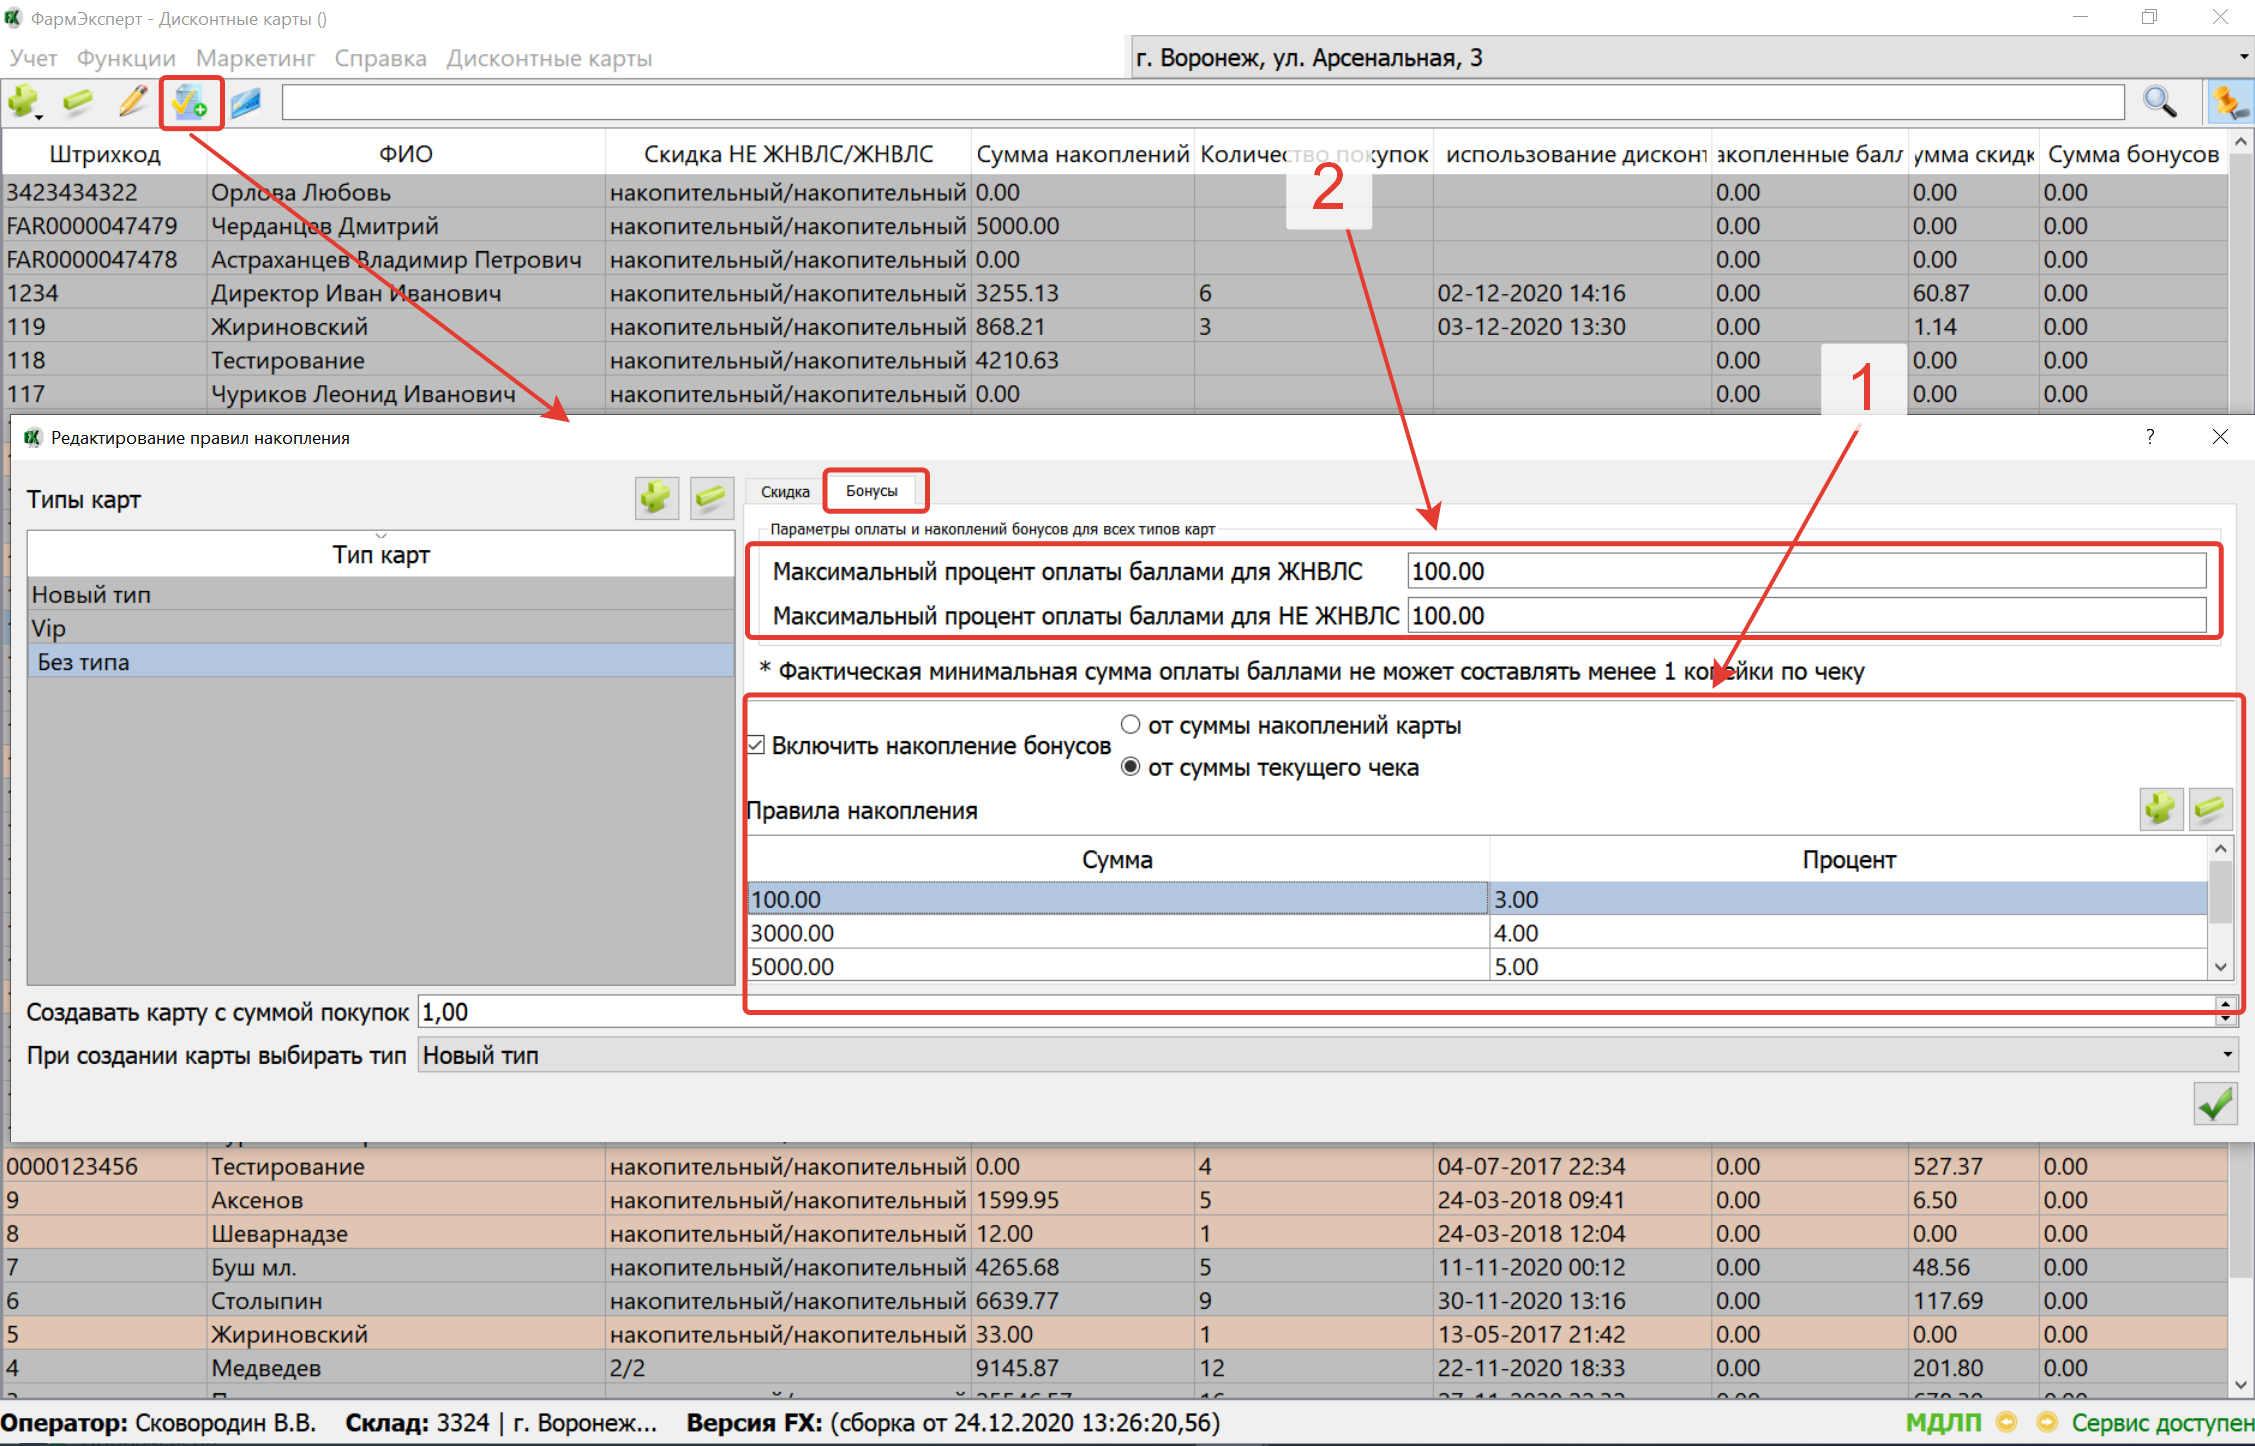Click the green minus delete-card toolbar icon
Viewport: 2255px width, 1446px height.
pos(77,101)
